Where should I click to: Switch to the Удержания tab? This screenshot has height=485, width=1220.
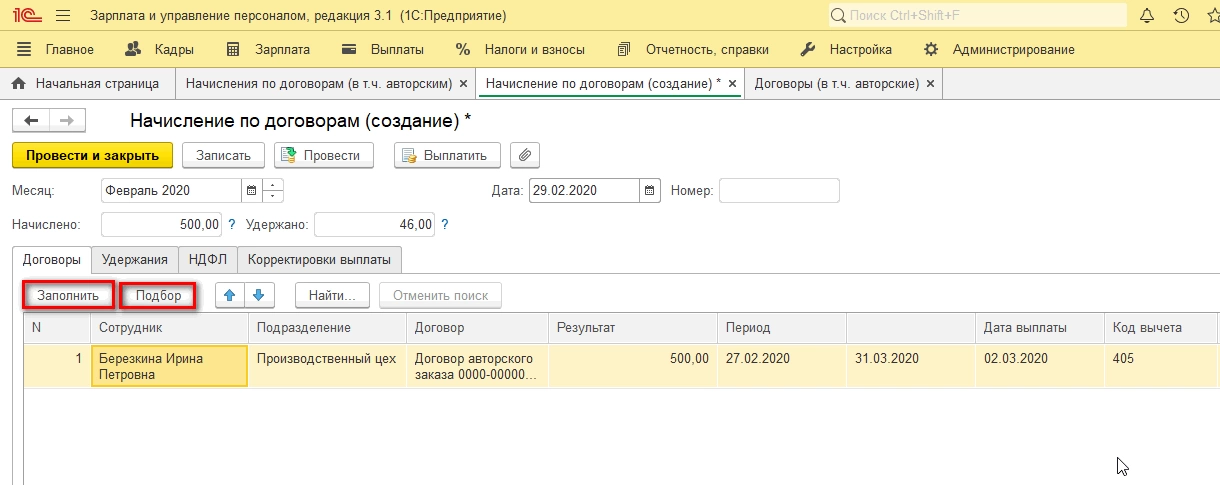(135, 259)
